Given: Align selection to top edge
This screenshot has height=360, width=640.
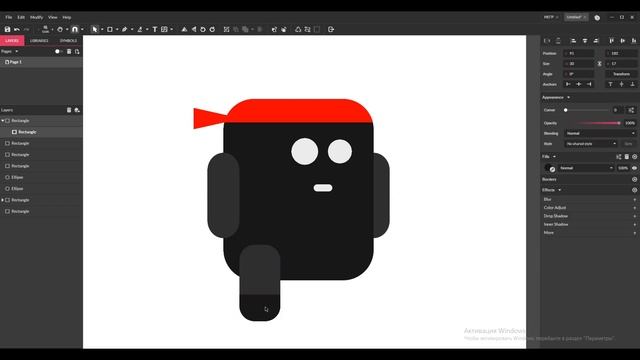Looking at the screenshot, I should tap(611, 41).
